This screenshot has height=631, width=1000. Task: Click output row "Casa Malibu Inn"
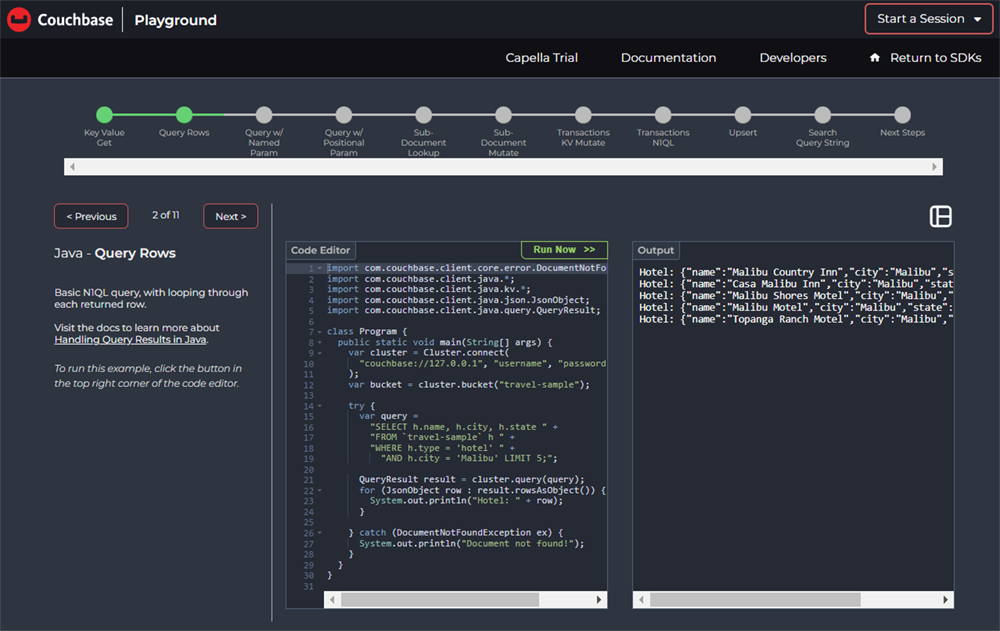796,284
